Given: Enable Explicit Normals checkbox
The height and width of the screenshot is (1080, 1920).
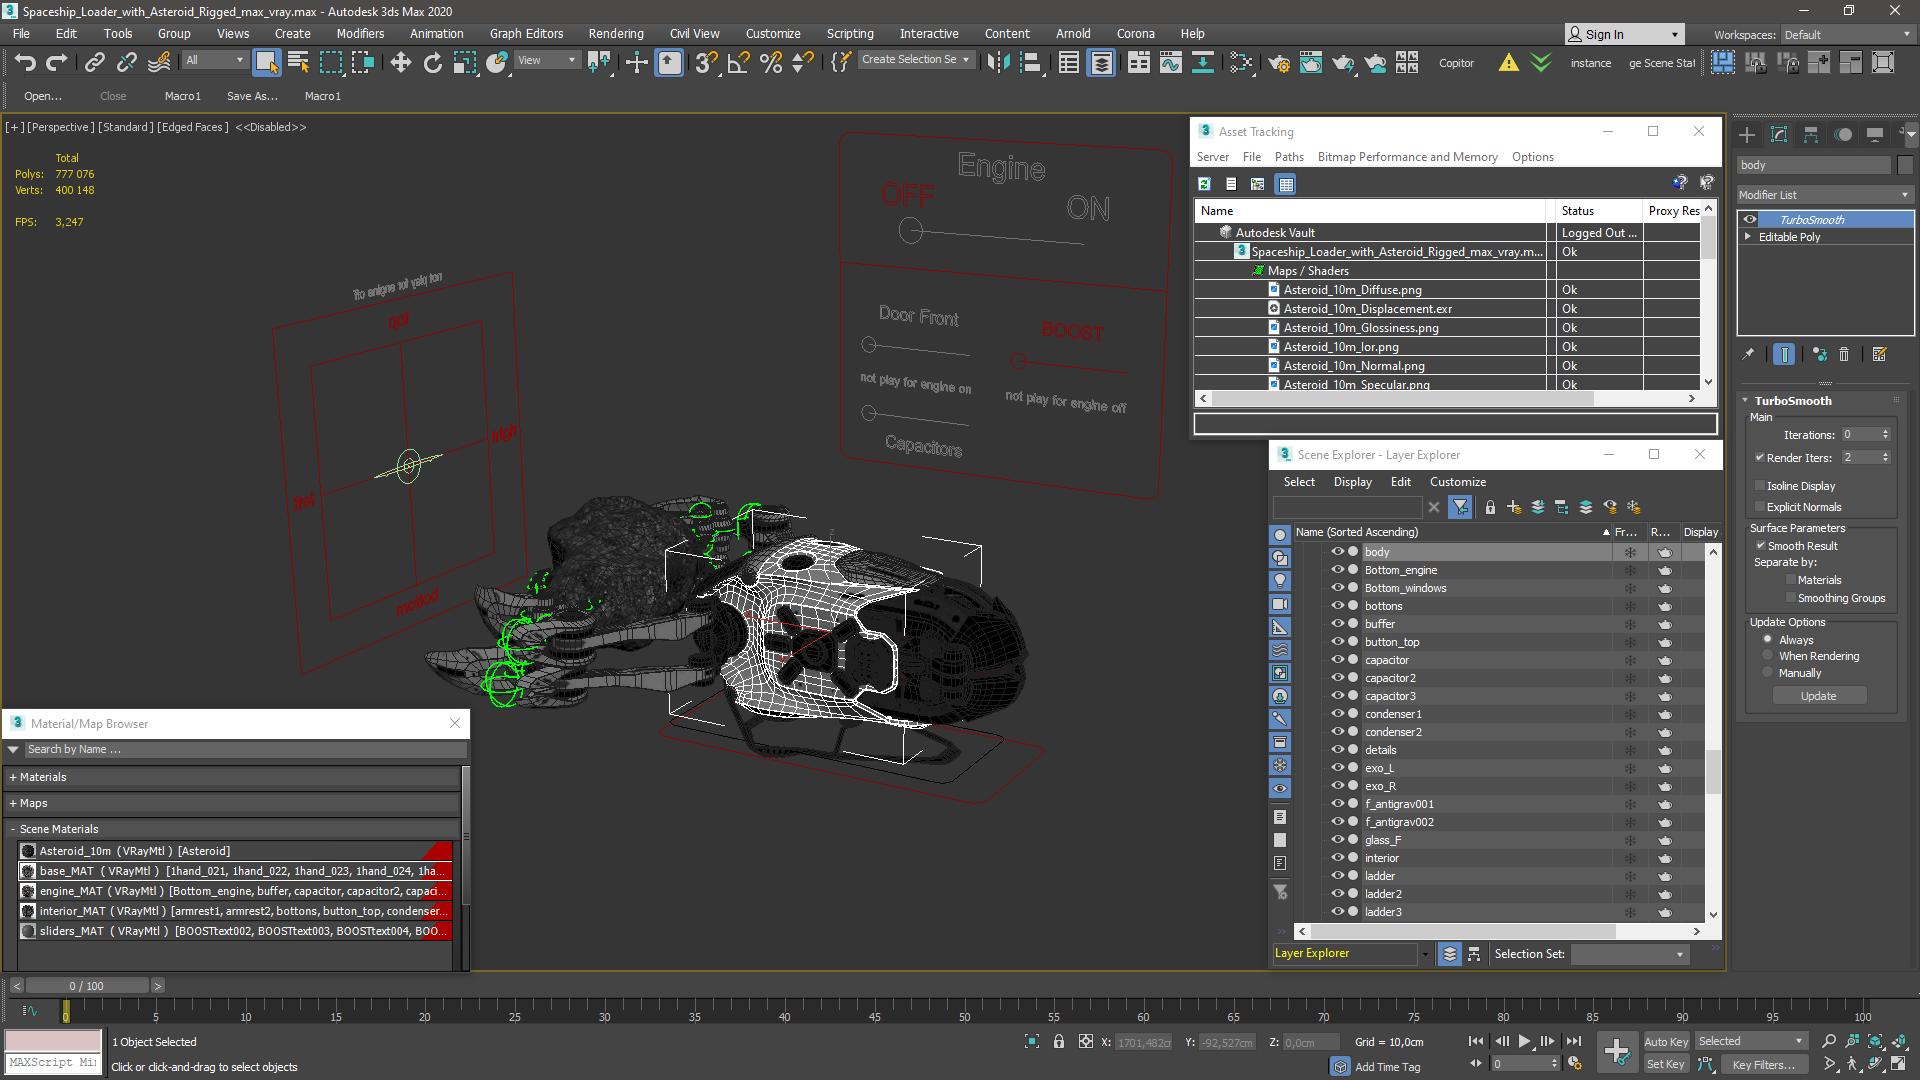Looking at the screenshot, I should pos(1759,507).
